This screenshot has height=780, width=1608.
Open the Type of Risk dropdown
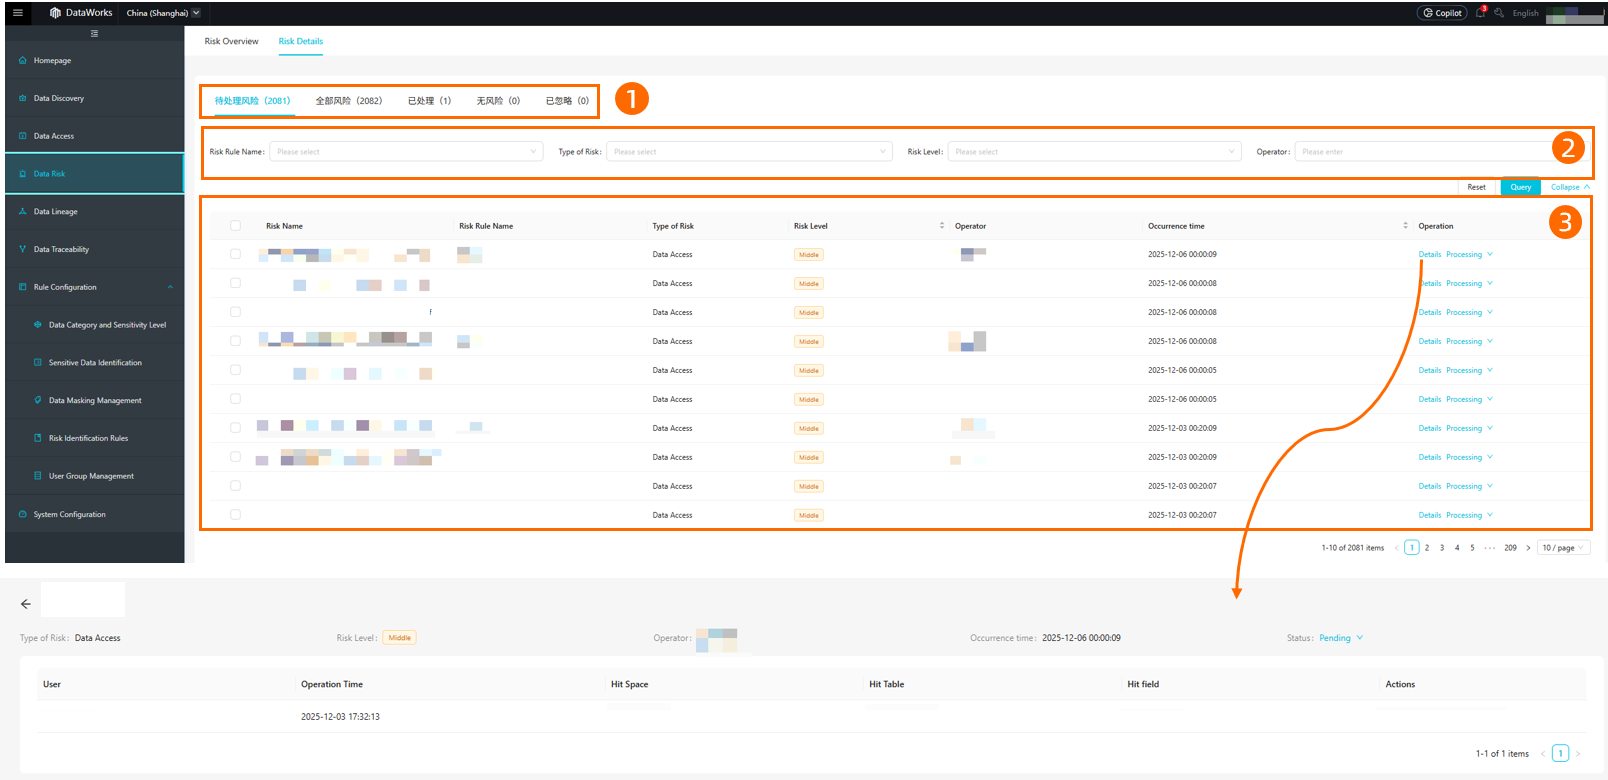[749, 152]
